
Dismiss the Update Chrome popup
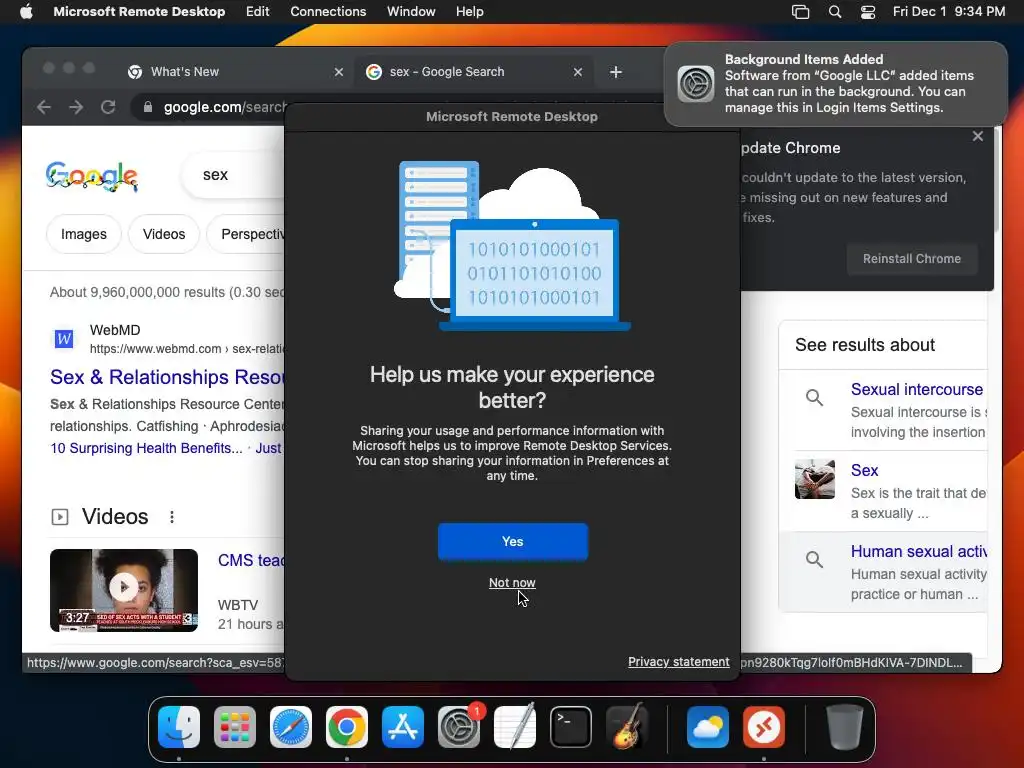tap(978, 136)
